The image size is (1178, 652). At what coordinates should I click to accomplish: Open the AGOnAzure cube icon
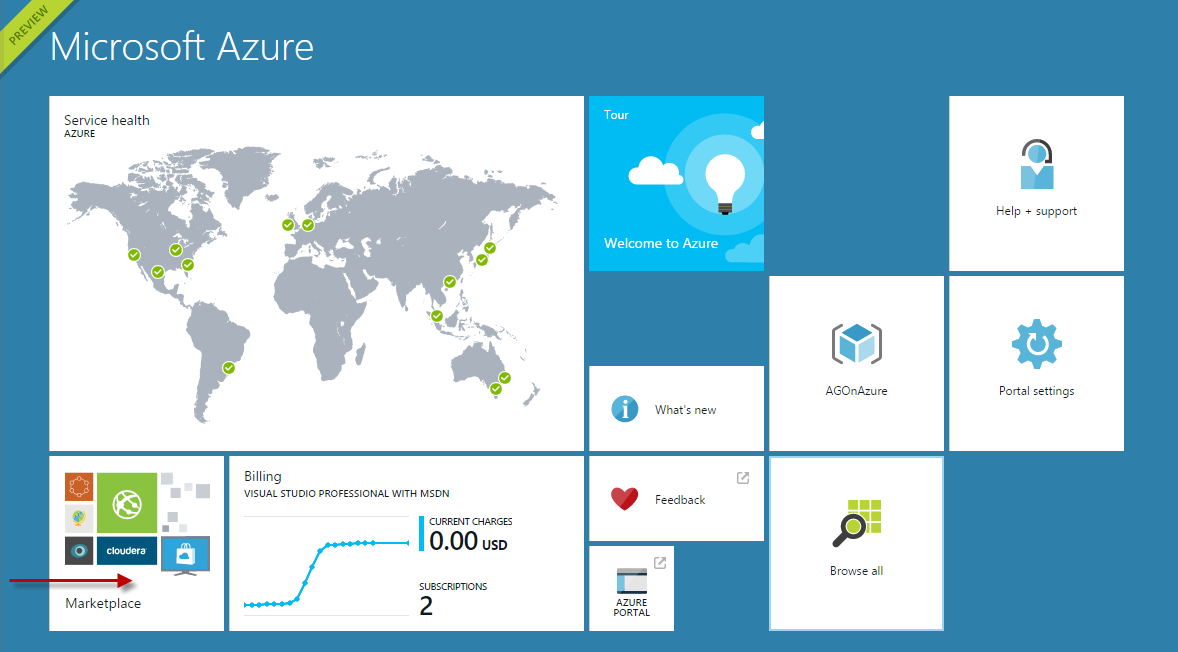coord(856,345)
